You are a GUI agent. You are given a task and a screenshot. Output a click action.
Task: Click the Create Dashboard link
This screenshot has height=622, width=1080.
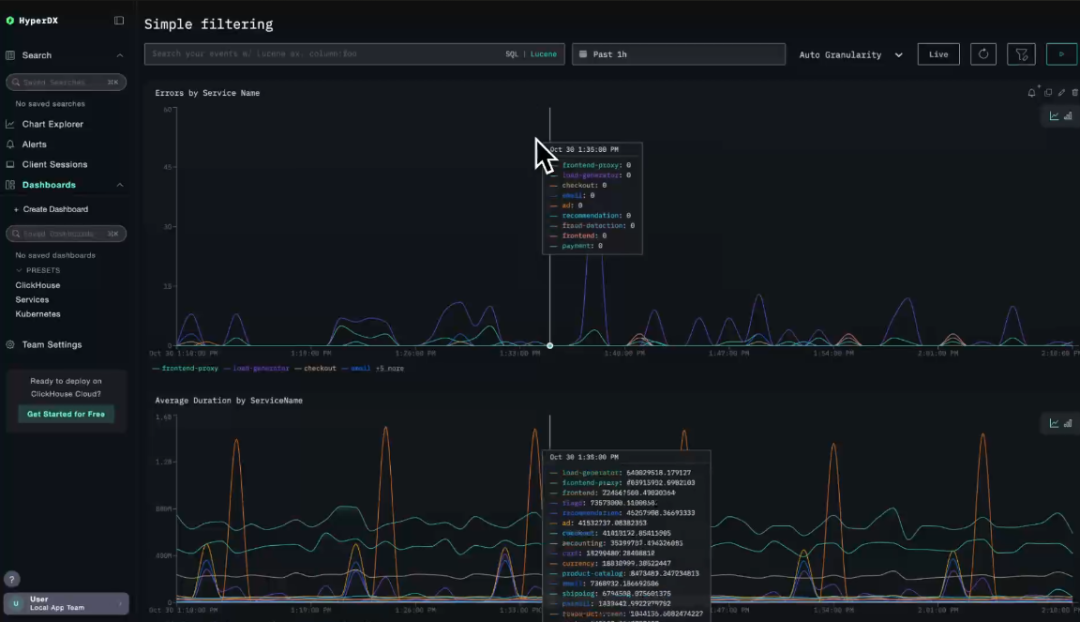pyautogui.click(x=52, y=209)
